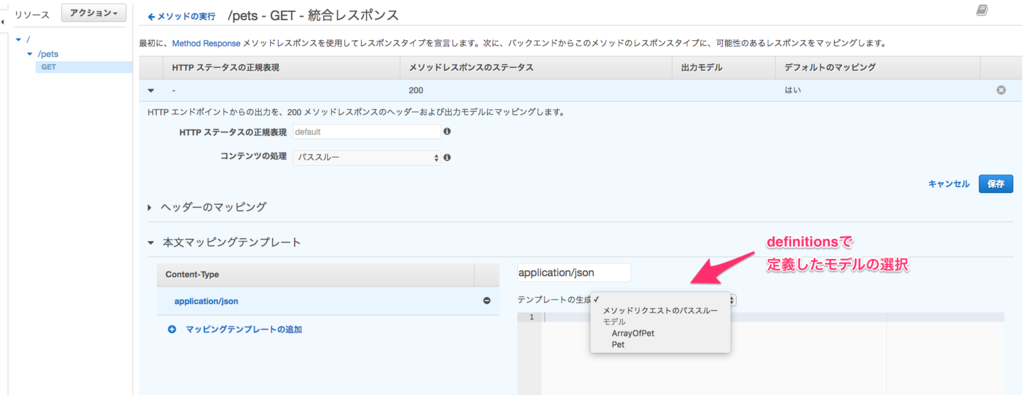Select the GET method in resource tree
The height and width of the screenshot is (395, 1024).
point(49,67)
